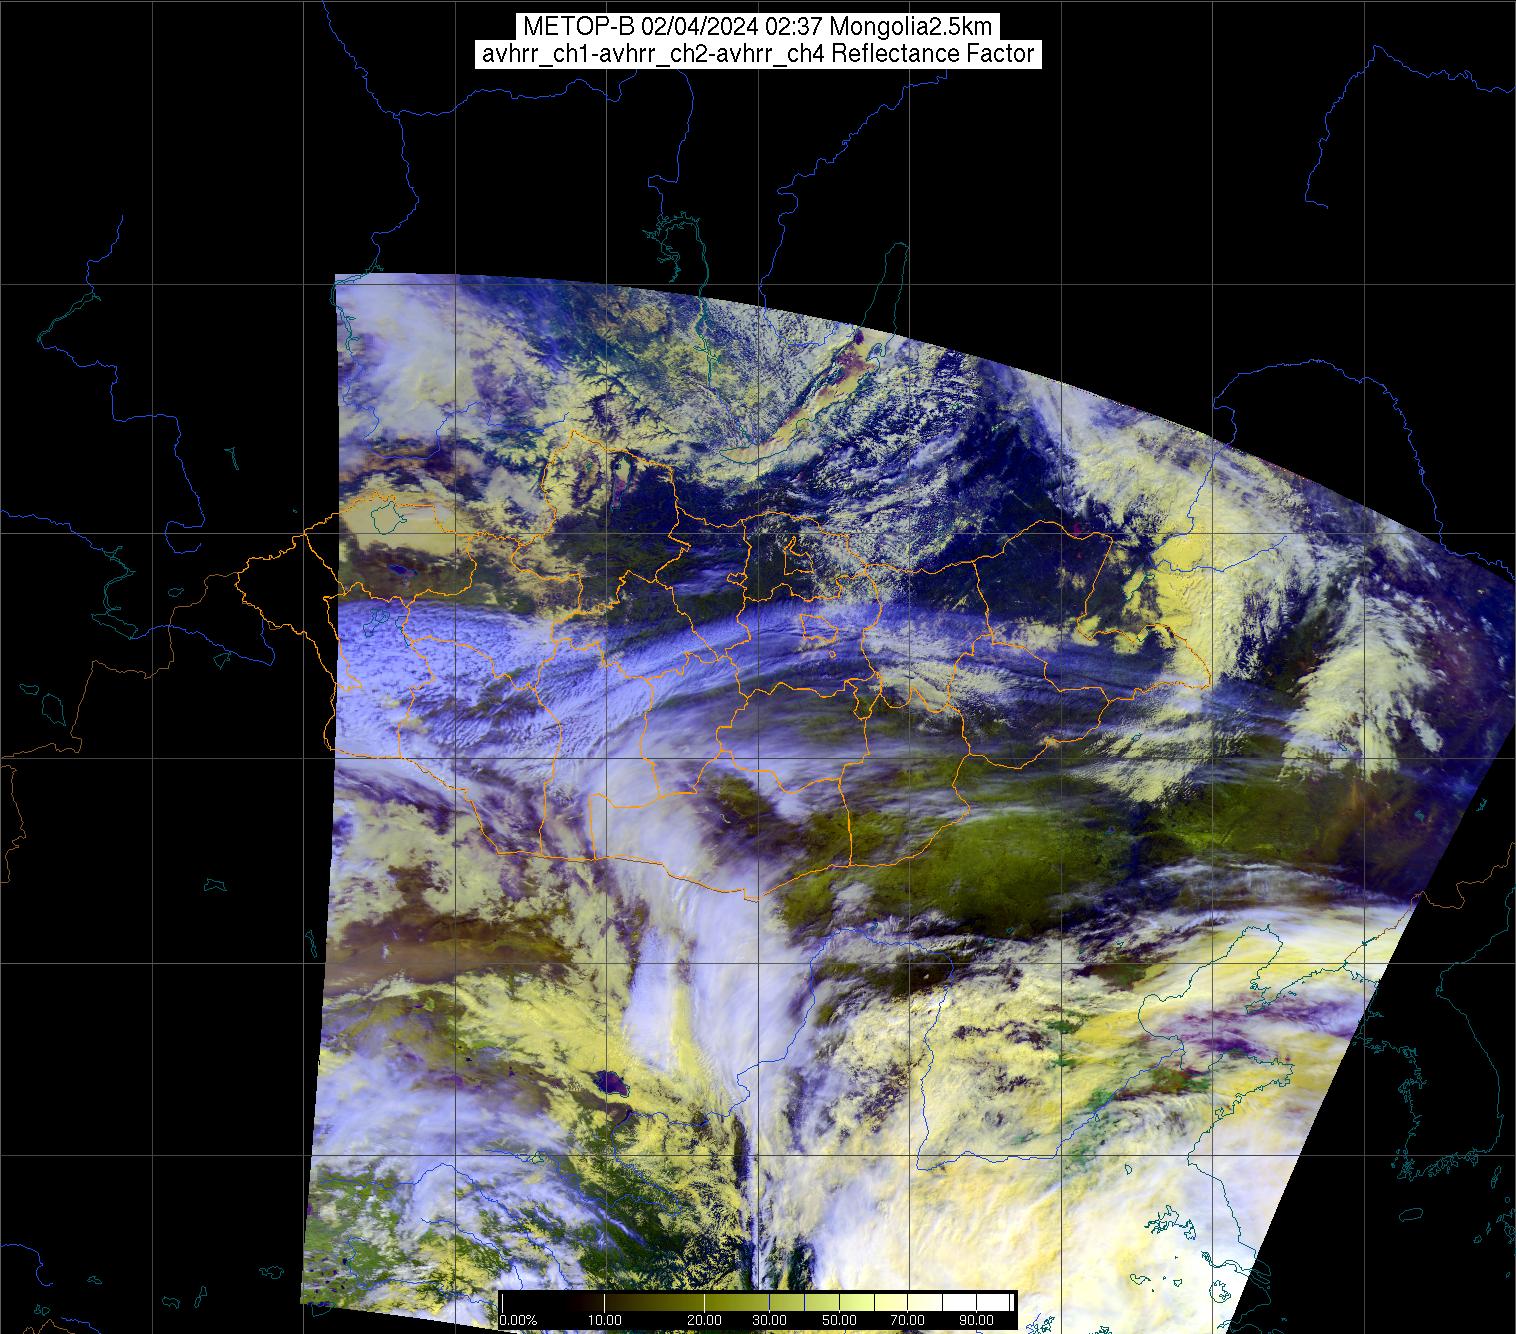Click the 'avhrr_ch1-avhrr_ch2-avhrr_ch4 Reflectance Factor' subtitle
The image size is (1516, 1334).
757,54
